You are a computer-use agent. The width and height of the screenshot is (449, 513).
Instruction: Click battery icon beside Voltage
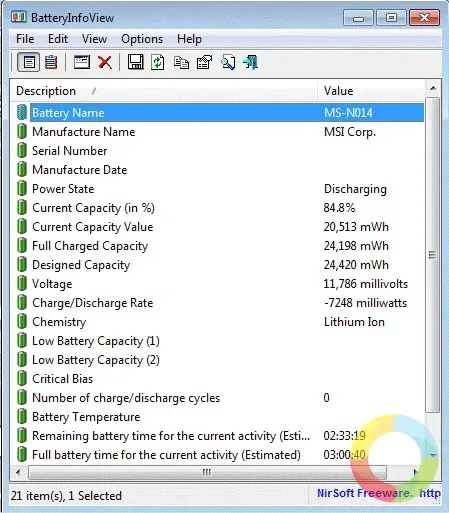22,284
